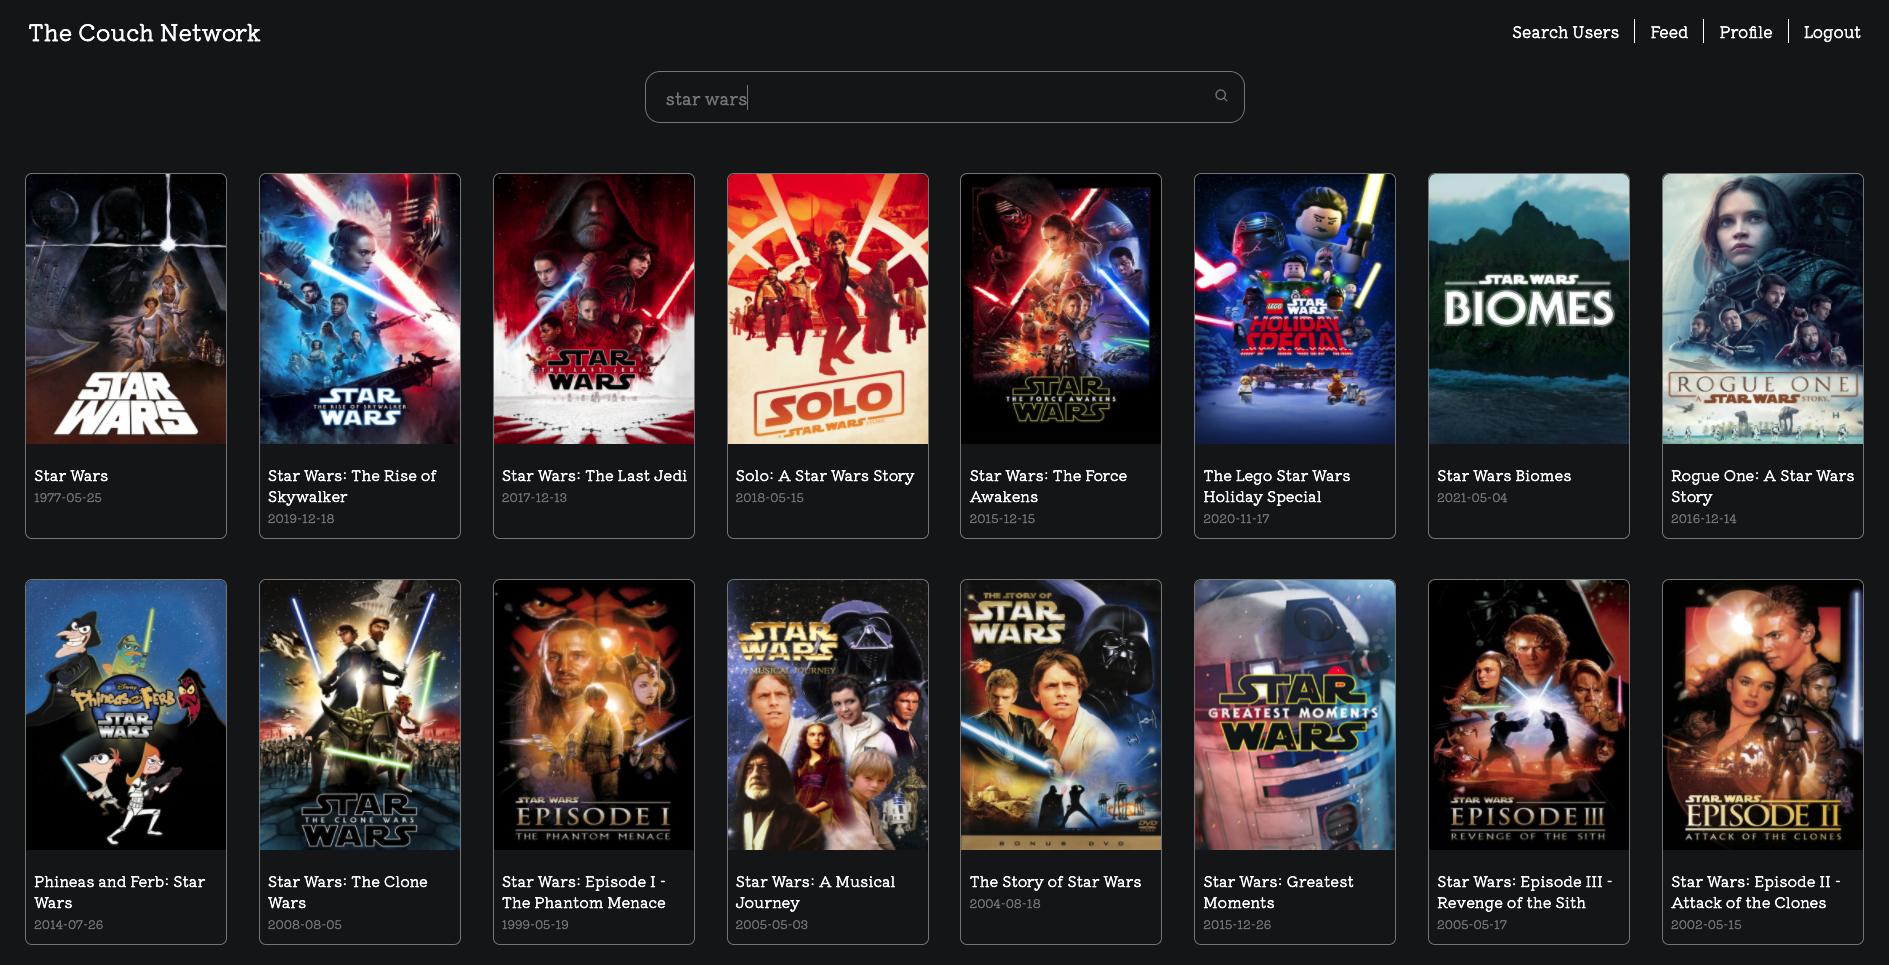Select "Solo: A Star Wars Story" title
1889x965 pixels.
(825, 476)
